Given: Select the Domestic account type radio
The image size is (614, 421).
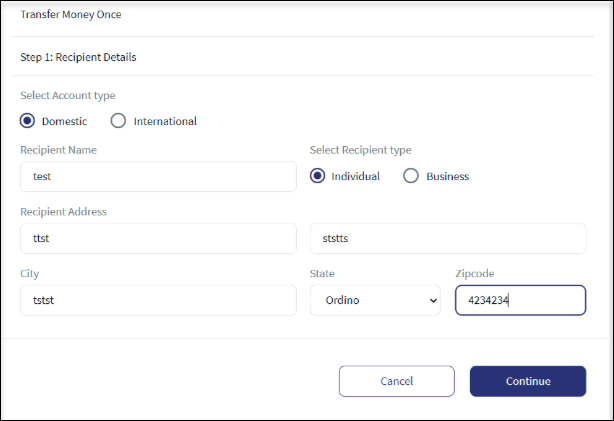Looking at the screenshot, I should pyautogui.click(x=27, y=121).
